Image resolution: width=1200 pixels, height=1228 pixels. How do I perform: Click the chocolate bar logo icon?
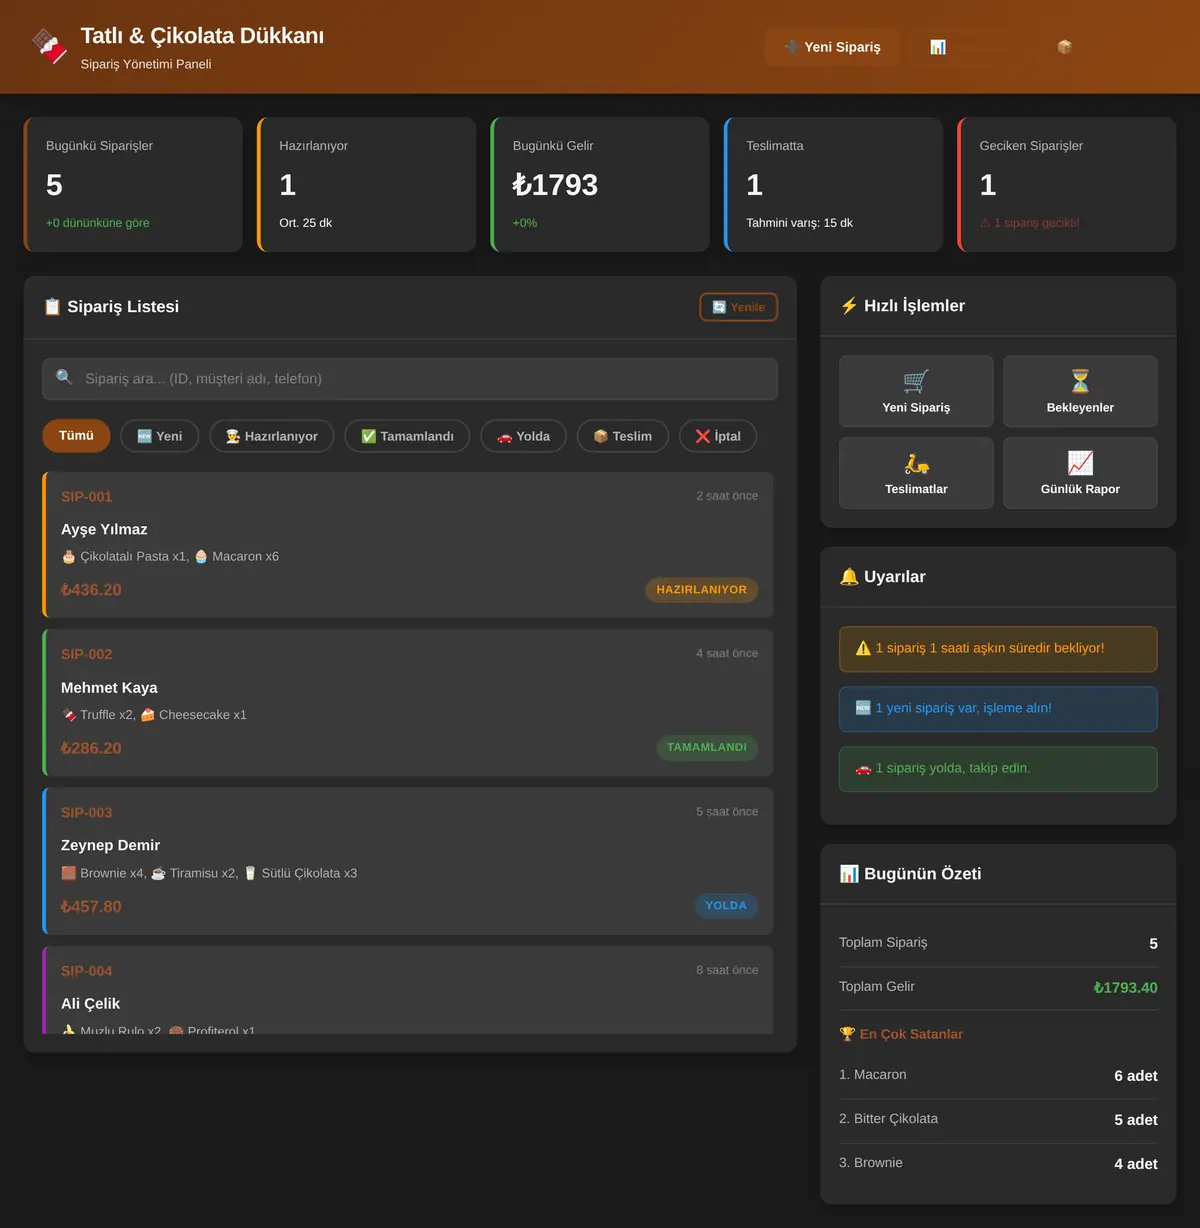pos(49,46)
